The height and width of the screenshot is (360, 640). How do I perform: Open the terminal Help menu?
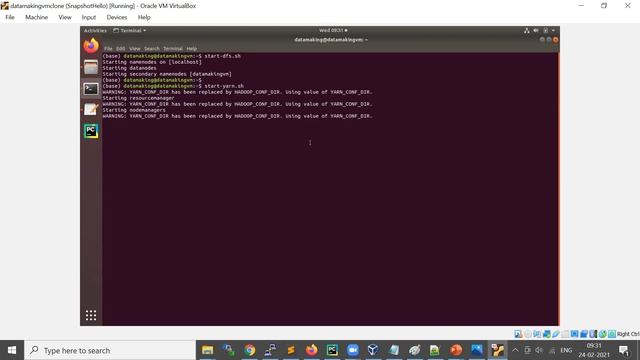(x=192, y=49)
